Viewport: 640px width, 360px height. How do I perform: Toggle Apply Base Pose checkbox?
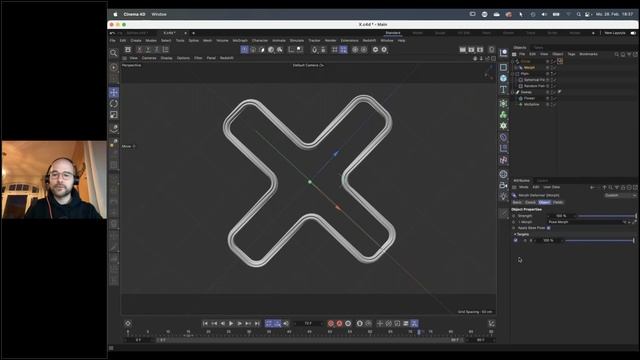click(x=549, y=228)
